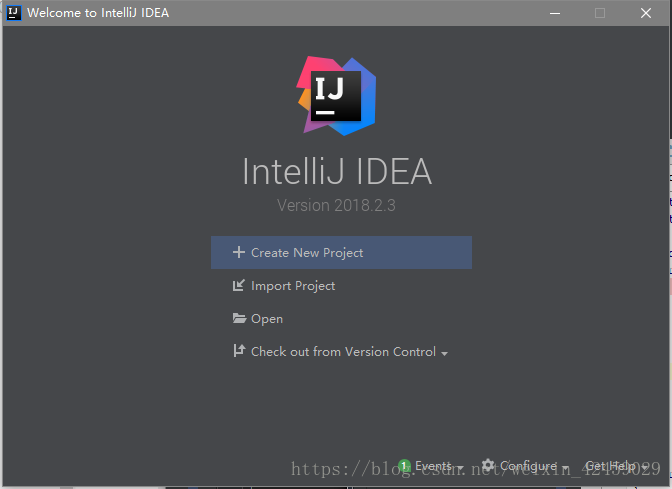The height and width of the screenshot is (489, 672).
Task: Click the Configure gear icon
Action: (x=488, y=465)
